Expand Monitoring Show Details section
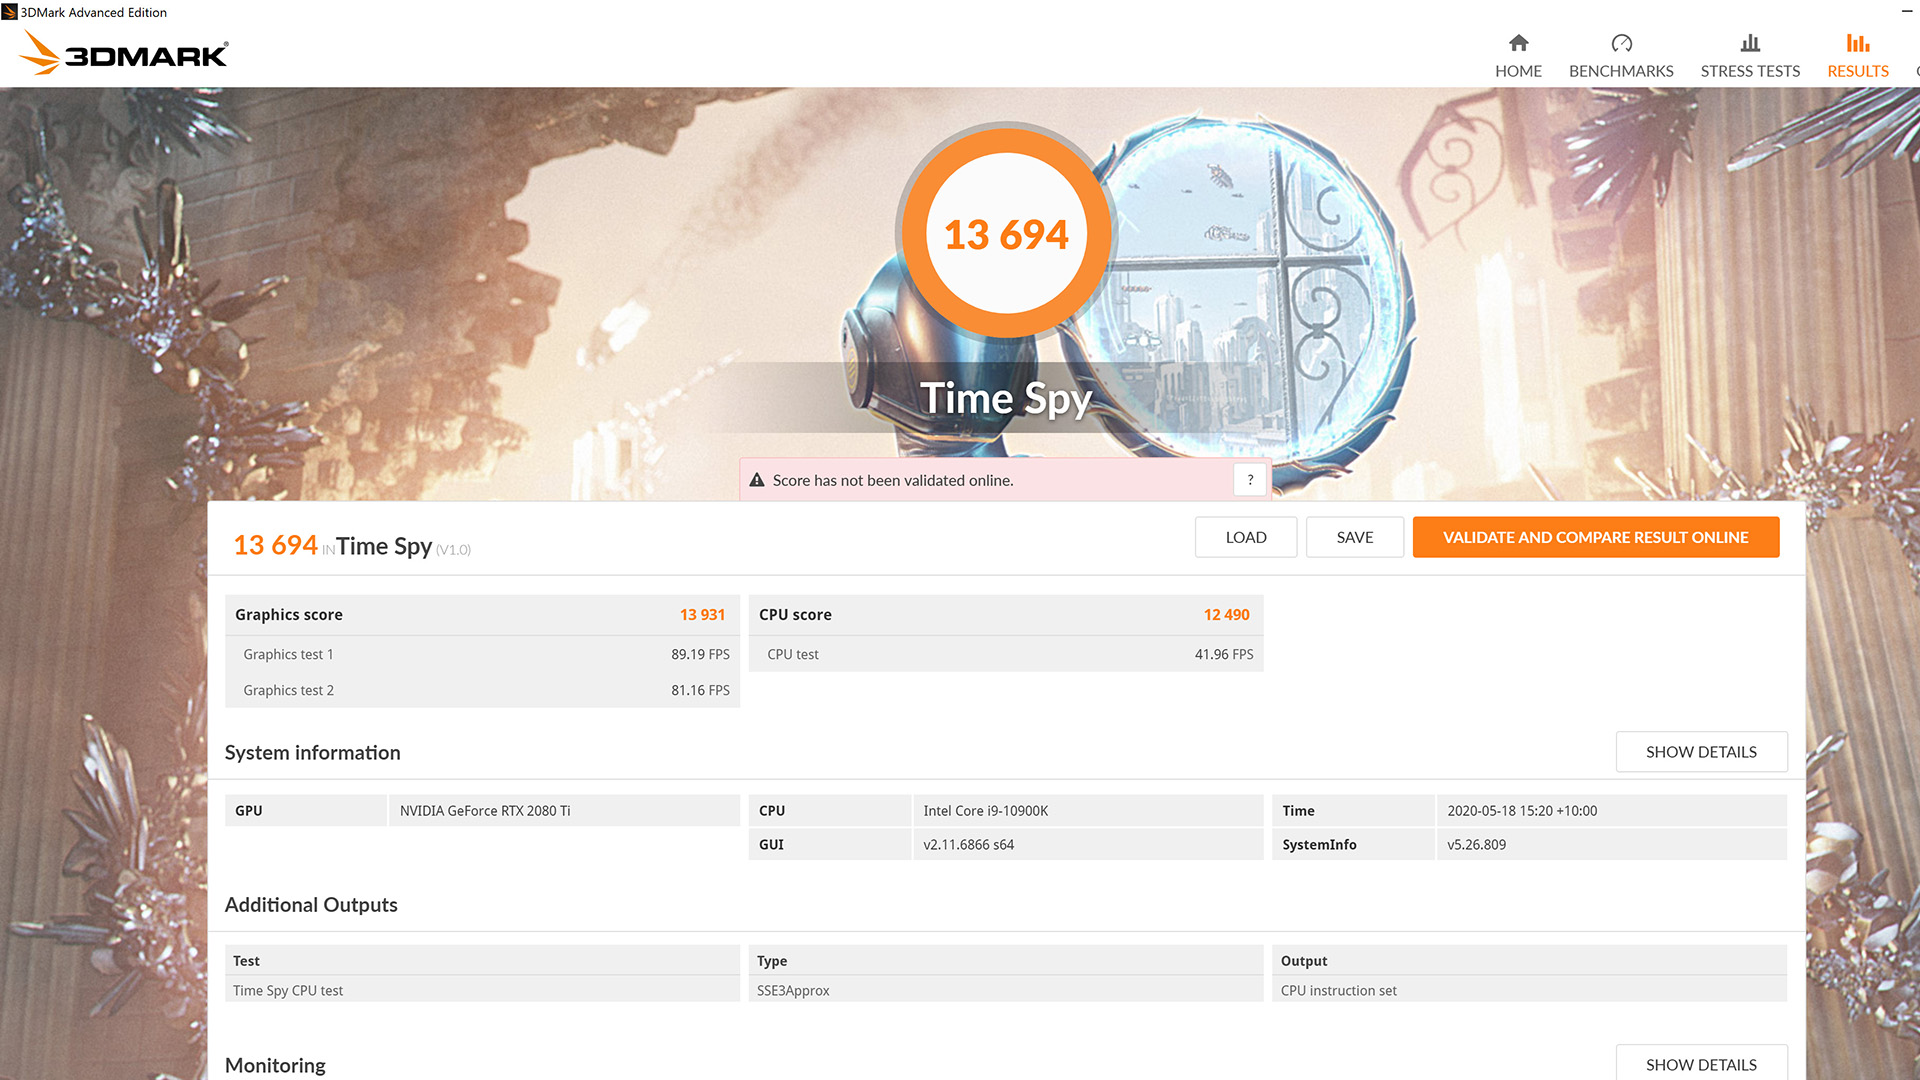The image size is (1920, 1080). click(x=1701, y=1063)
